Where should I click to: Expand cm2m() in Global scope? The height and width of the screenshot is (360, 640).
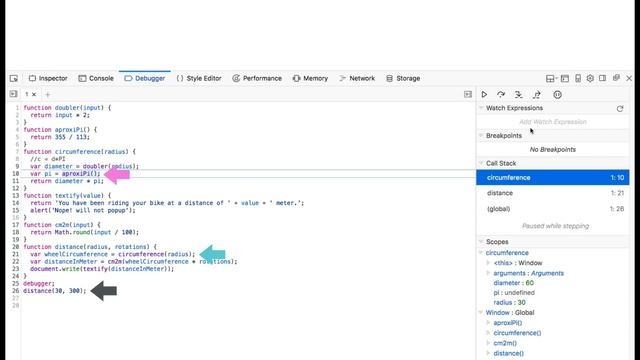[488, 343]
